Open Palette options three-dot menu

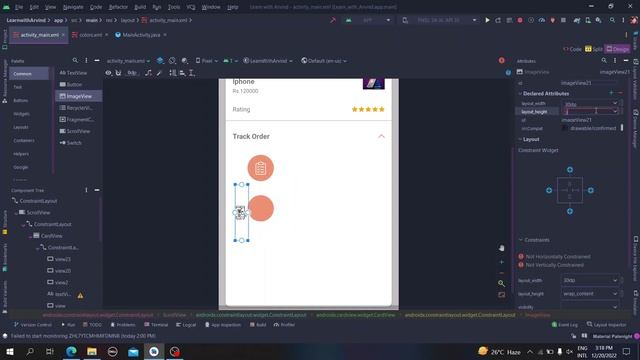[86, 60]
